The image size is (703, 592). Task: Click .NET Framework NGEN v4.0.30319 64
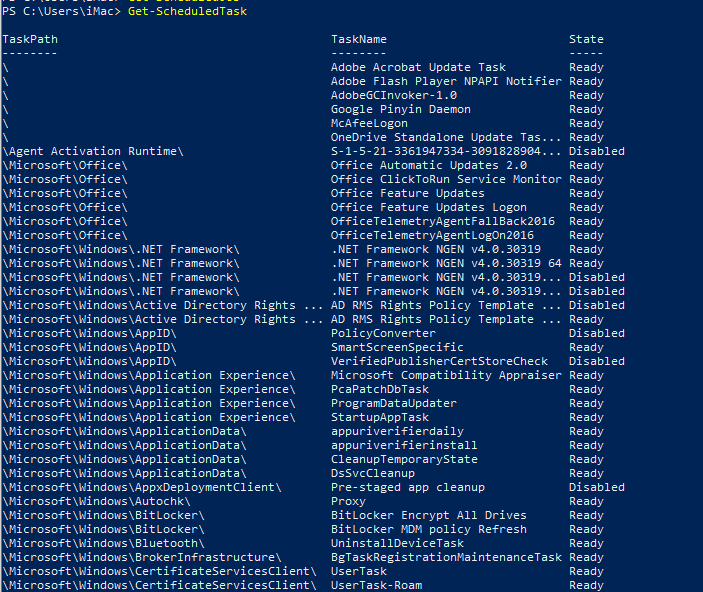click(446, 263)
